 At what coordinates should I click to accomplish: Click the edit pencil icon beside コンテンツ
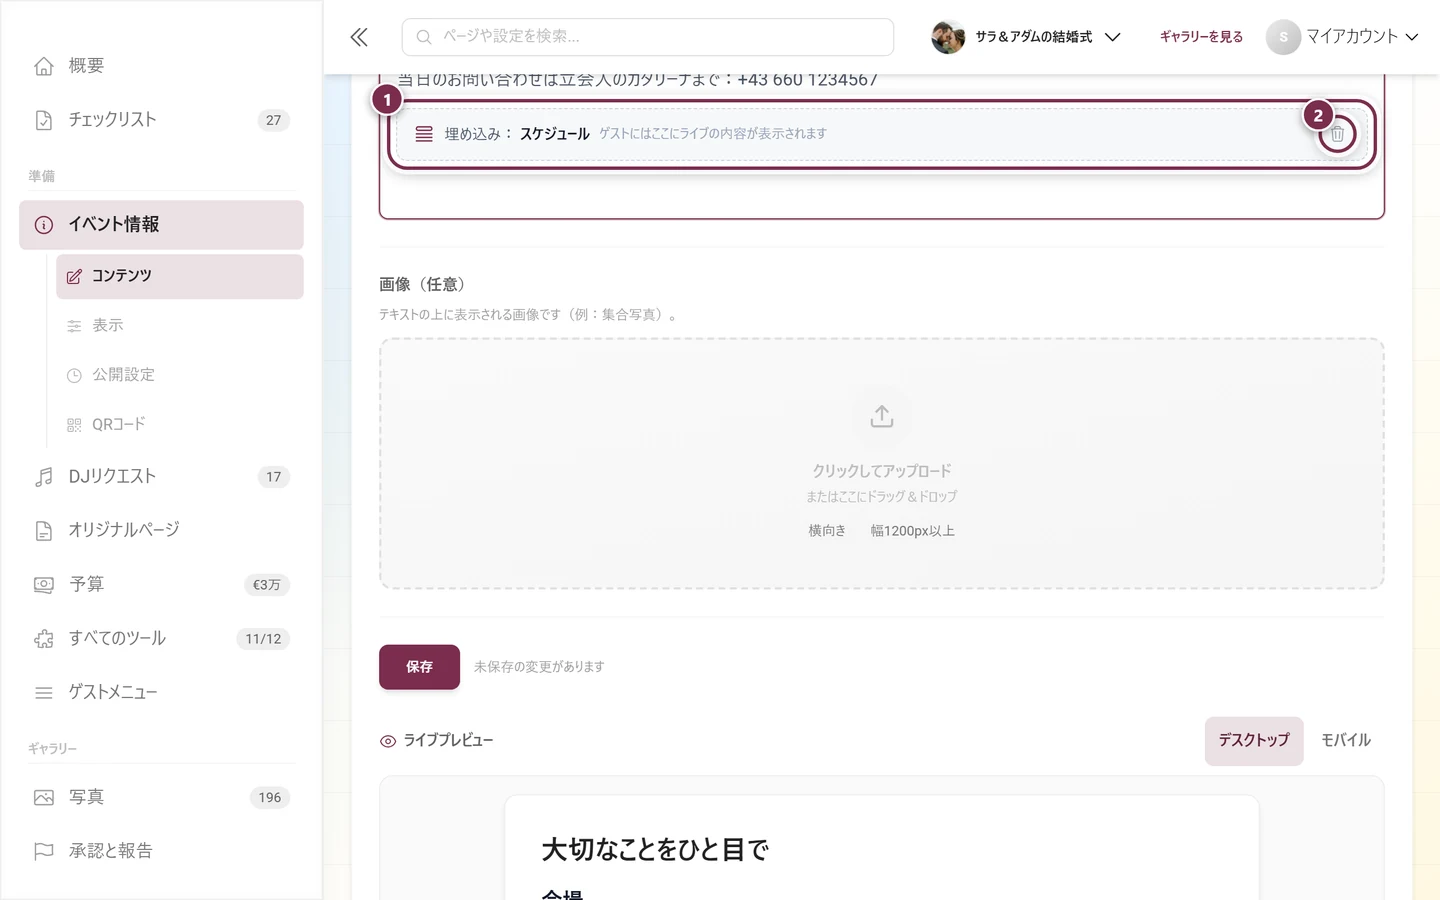(x=74, y=276)
